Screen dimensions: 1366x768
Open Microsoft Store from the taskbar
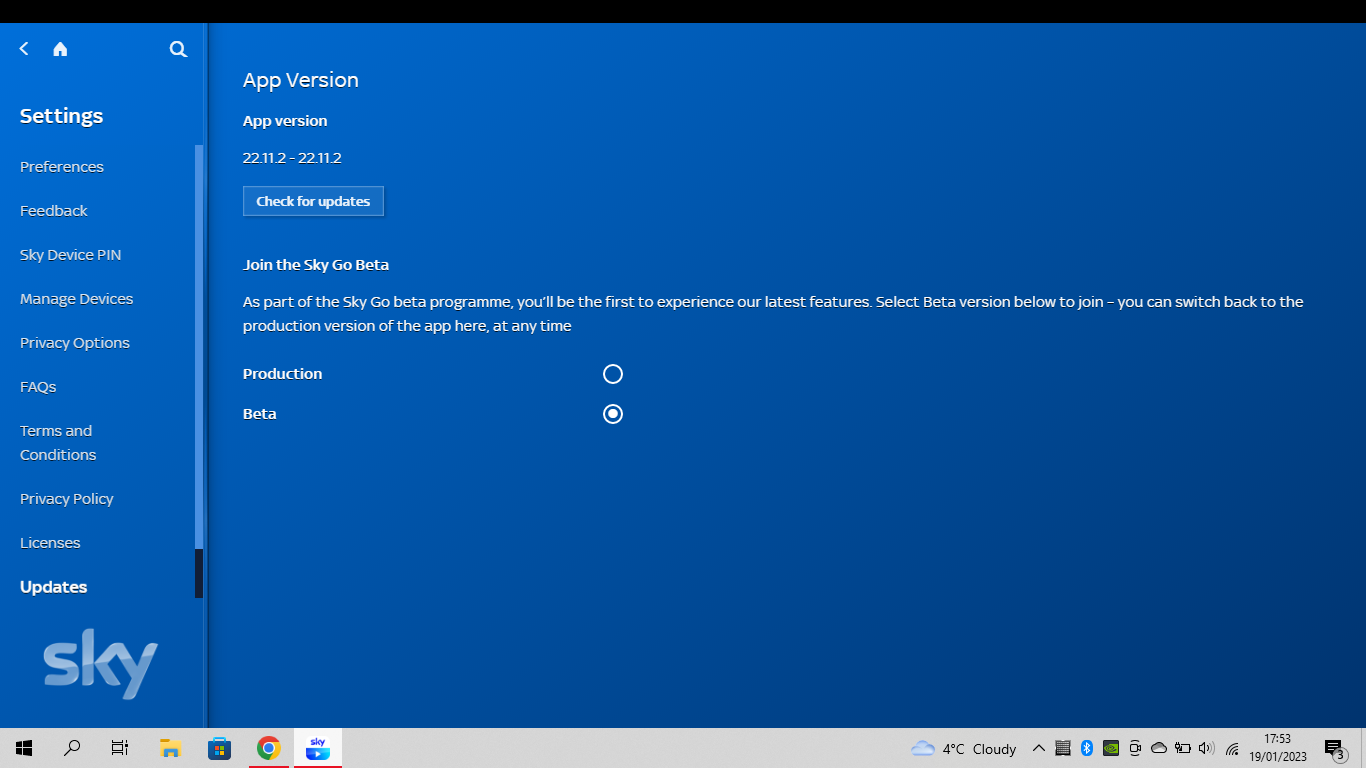[x=219, y=748]
